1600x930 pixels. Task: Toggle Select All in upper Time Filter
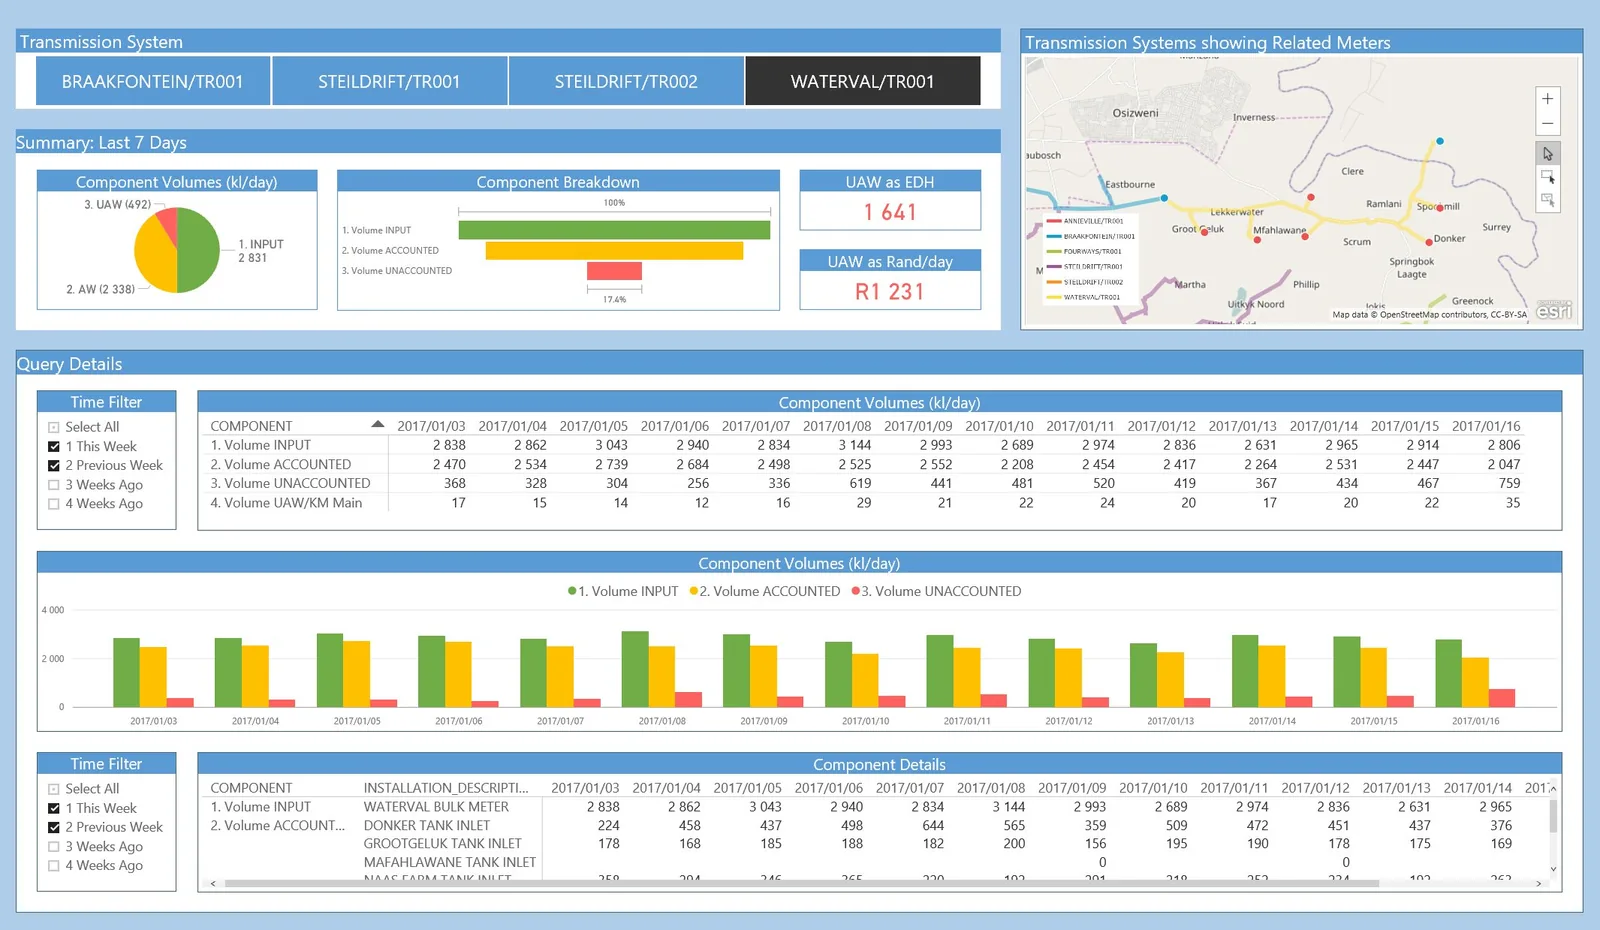tap(54, 427)
